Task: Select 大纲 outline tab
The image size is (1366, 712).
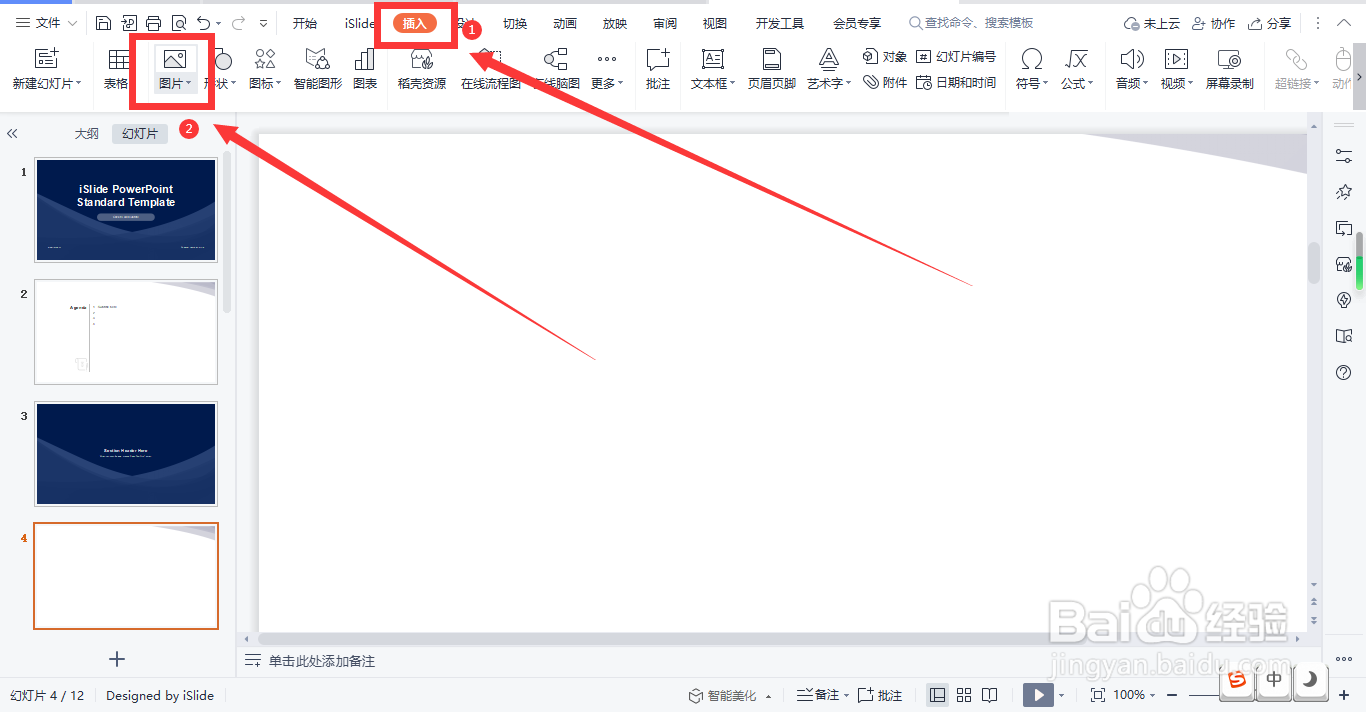Action: pos(87,133)
